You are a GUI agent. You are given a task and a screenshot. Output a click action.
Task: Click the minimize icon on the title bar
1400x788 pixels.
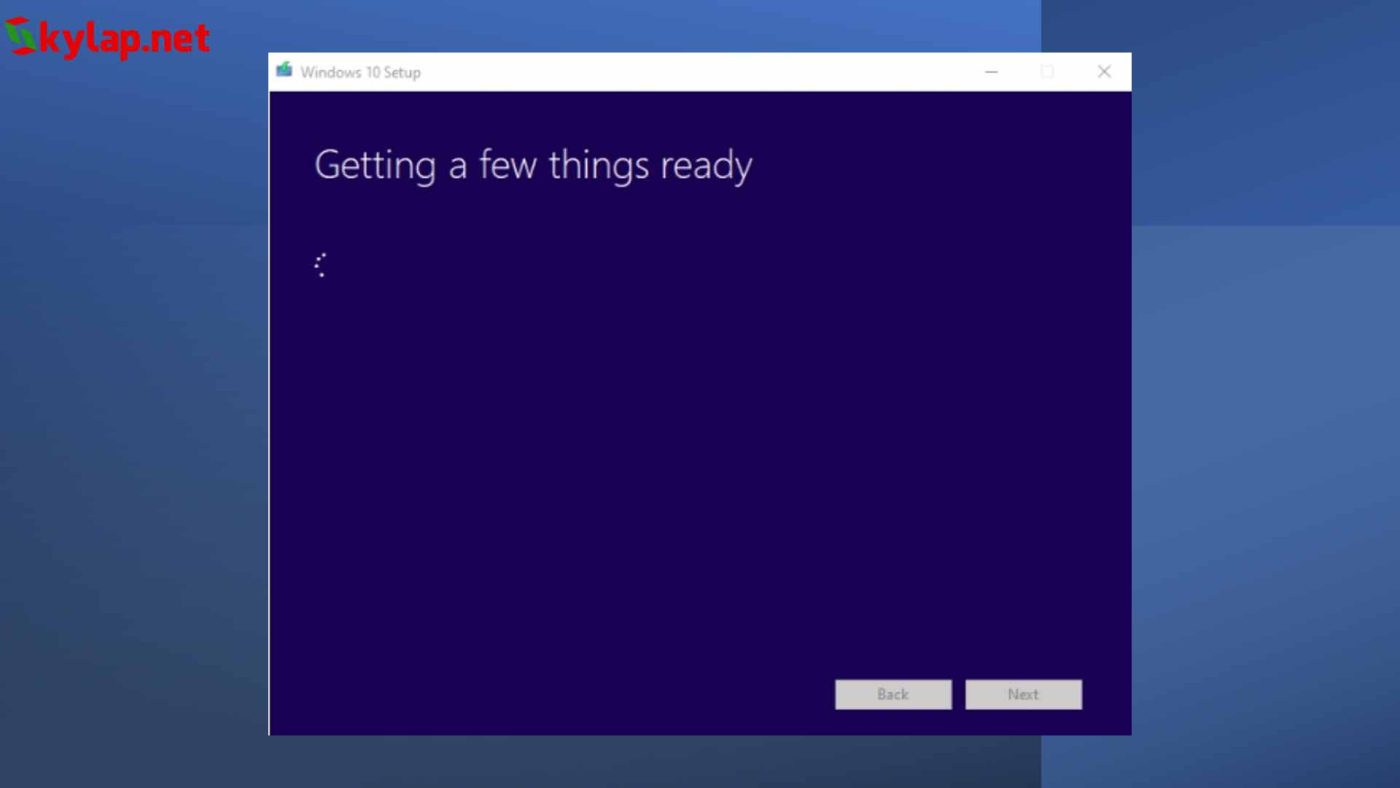click(991, 71)
